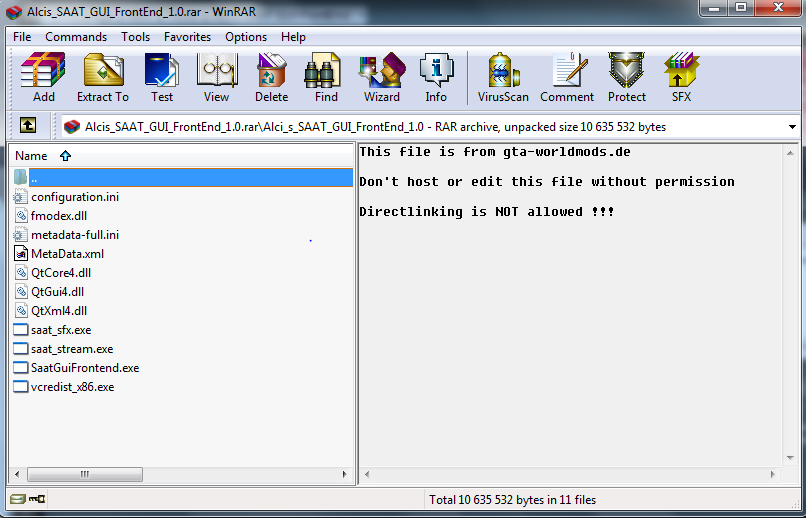
Task: Open the Favorites menu
Action: point(188,37)
